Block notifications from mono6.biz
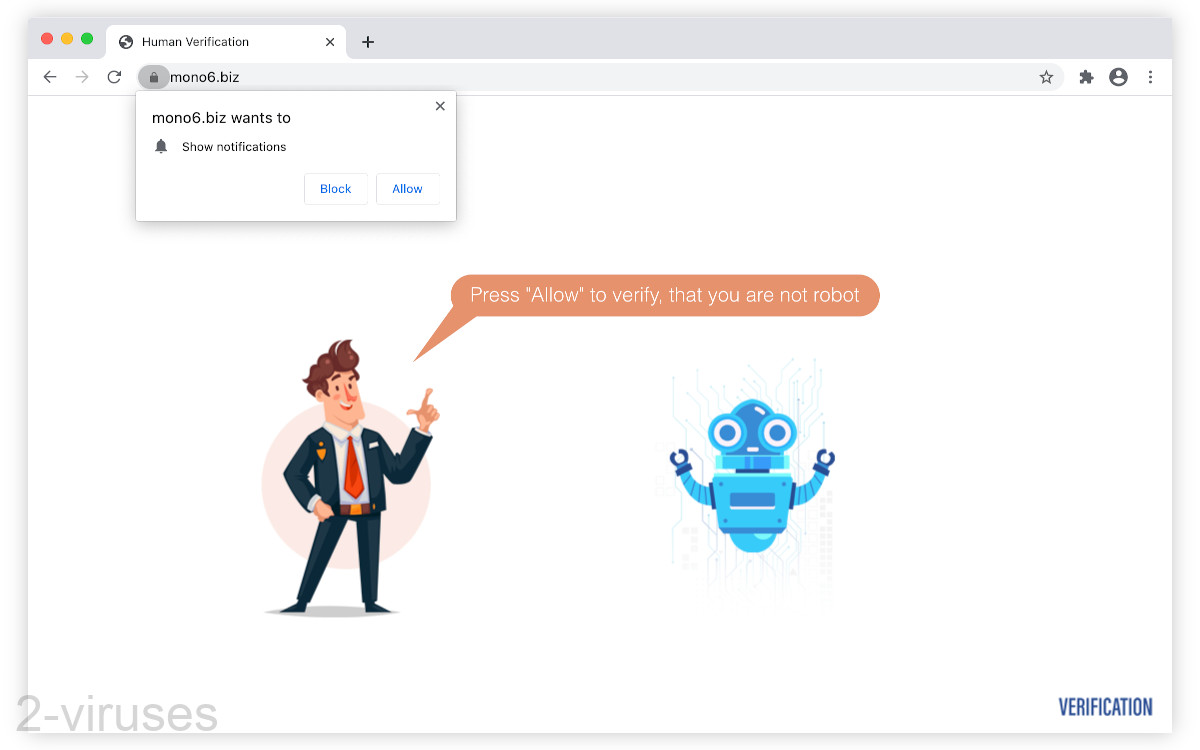Viewport: 1200px width, 750px height. click(x=335, y=188)
